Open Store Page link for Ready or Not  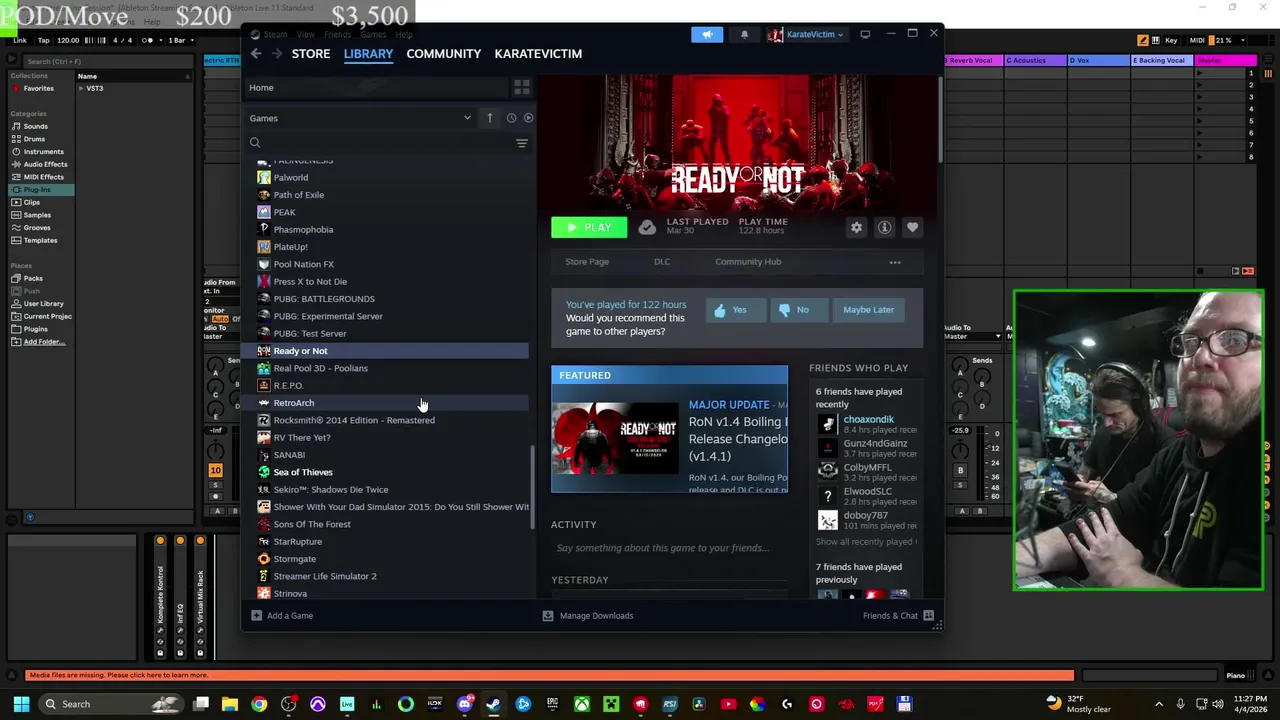[587, 262]
